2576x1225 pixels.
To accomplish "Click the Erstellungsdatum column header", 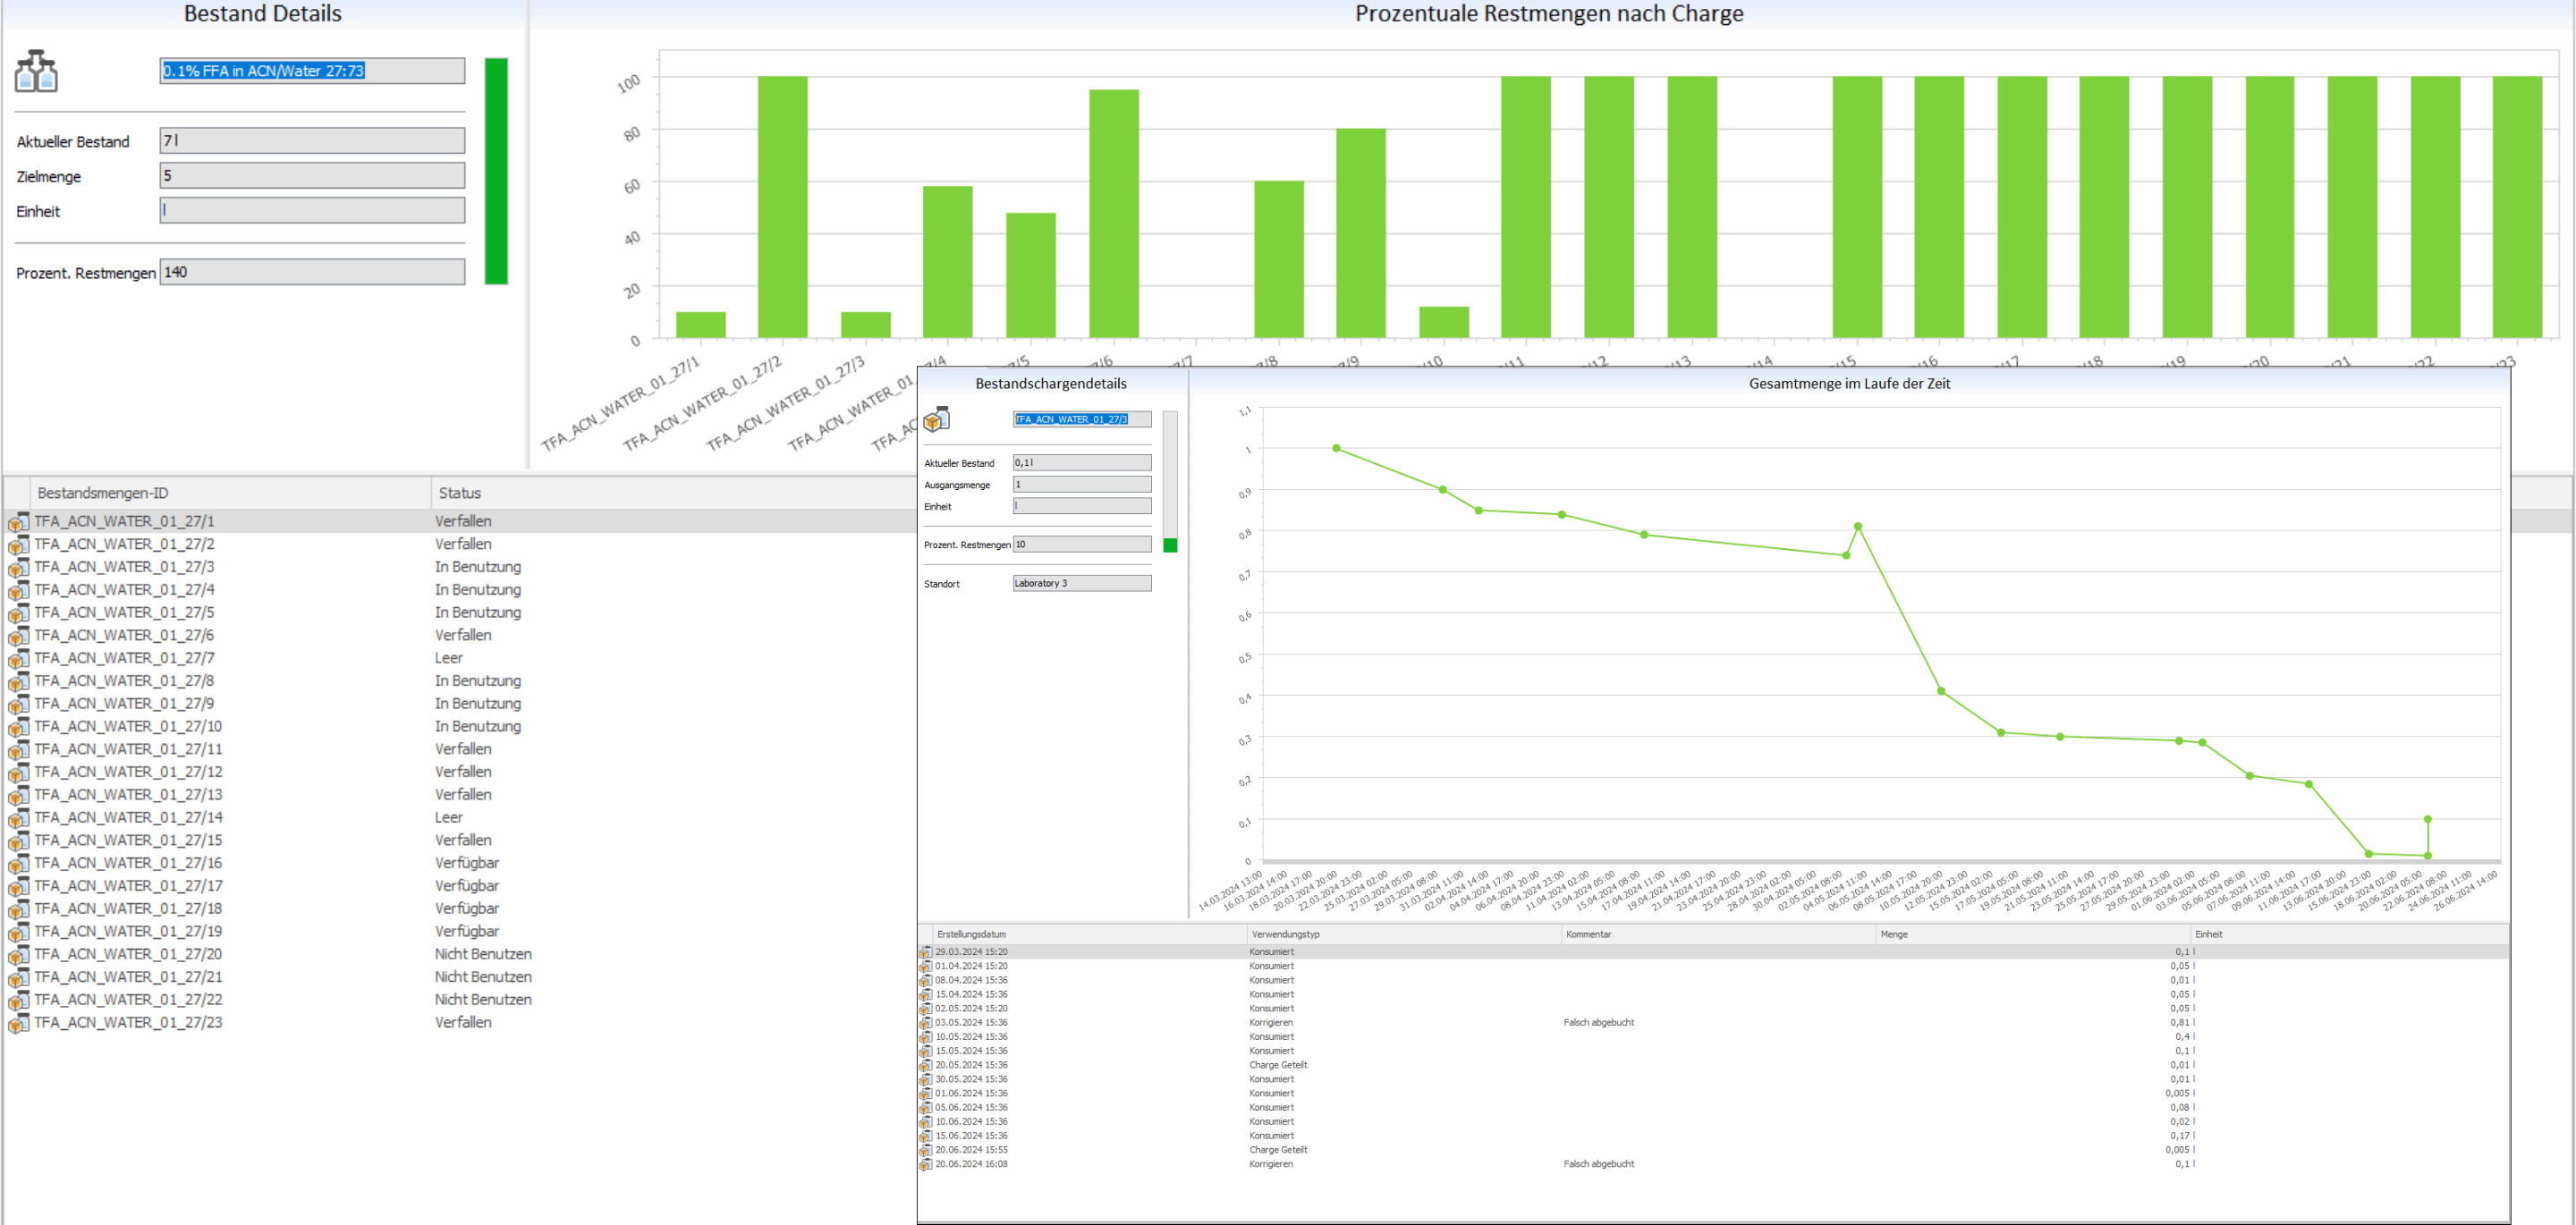I will (x=971, y=934).
